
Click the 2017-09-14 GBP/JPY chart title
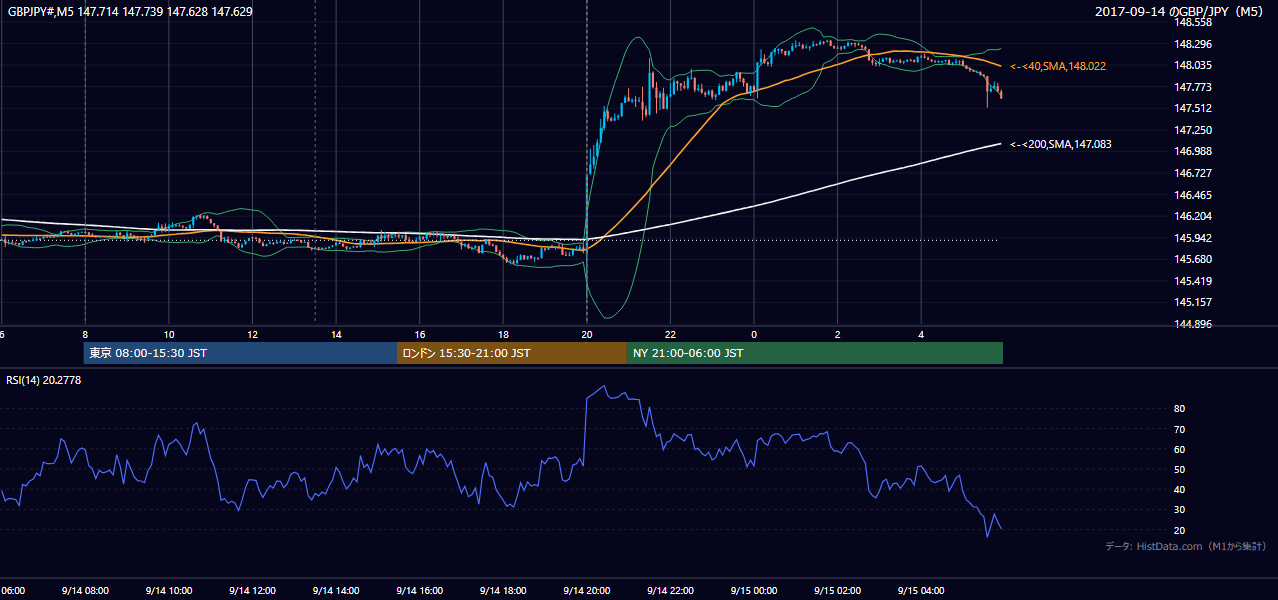tap(1181, 12)
